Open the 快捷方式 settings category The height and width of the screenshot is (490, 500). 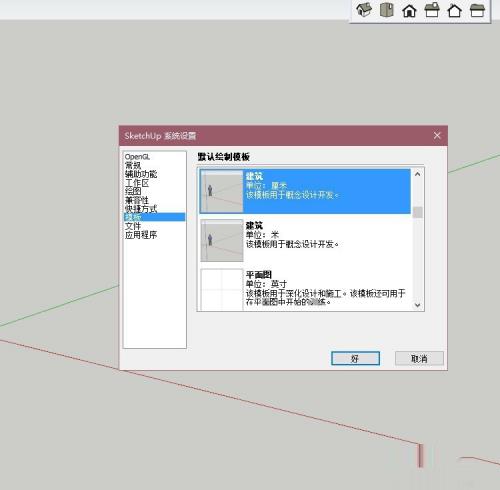[x=141, y=209]
